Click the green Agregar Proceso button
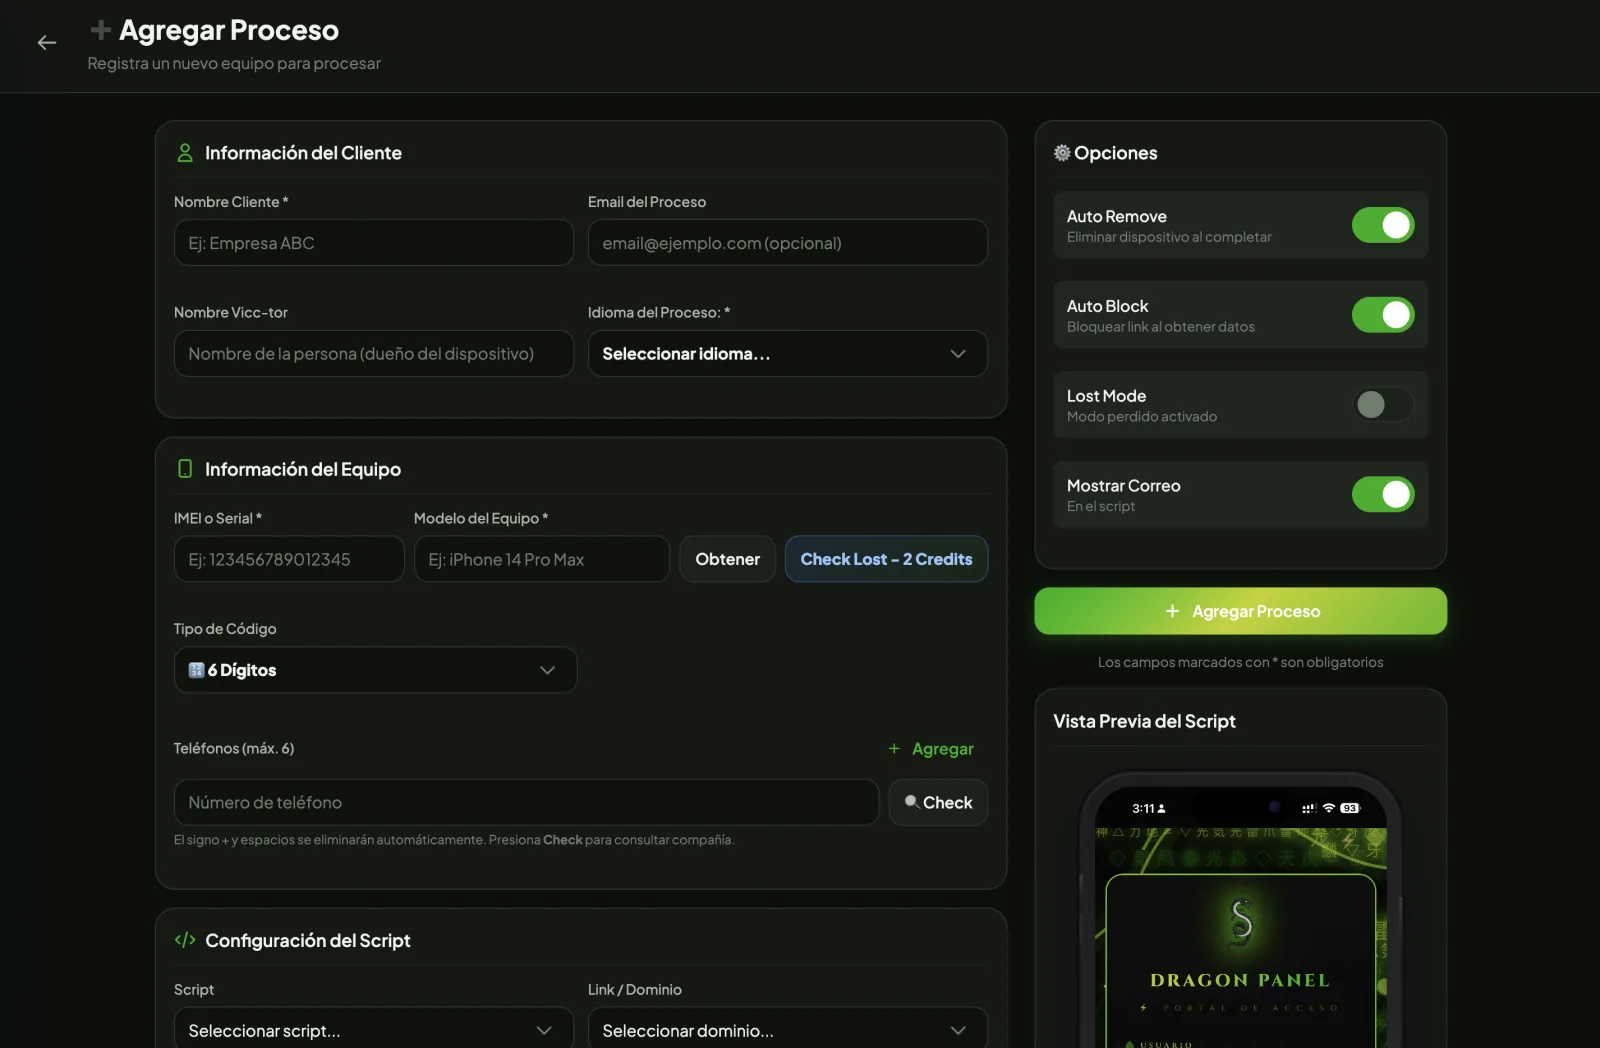 pyautogui.click(x=1241, y=611)
